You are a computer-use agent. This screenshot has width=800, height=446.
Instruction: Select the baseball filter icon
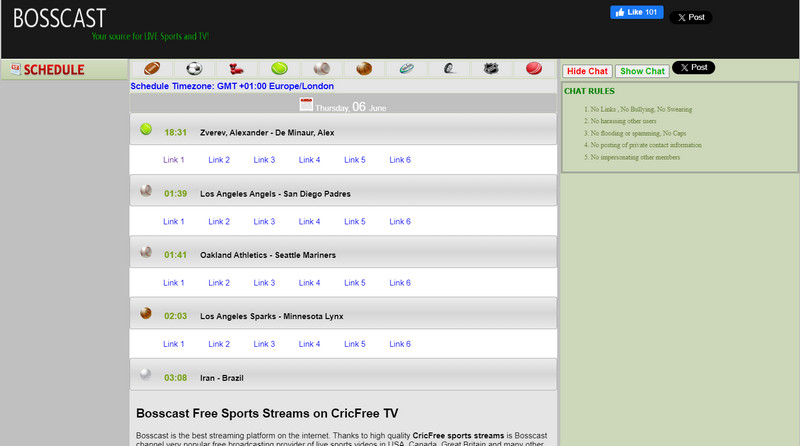point(321,68)
